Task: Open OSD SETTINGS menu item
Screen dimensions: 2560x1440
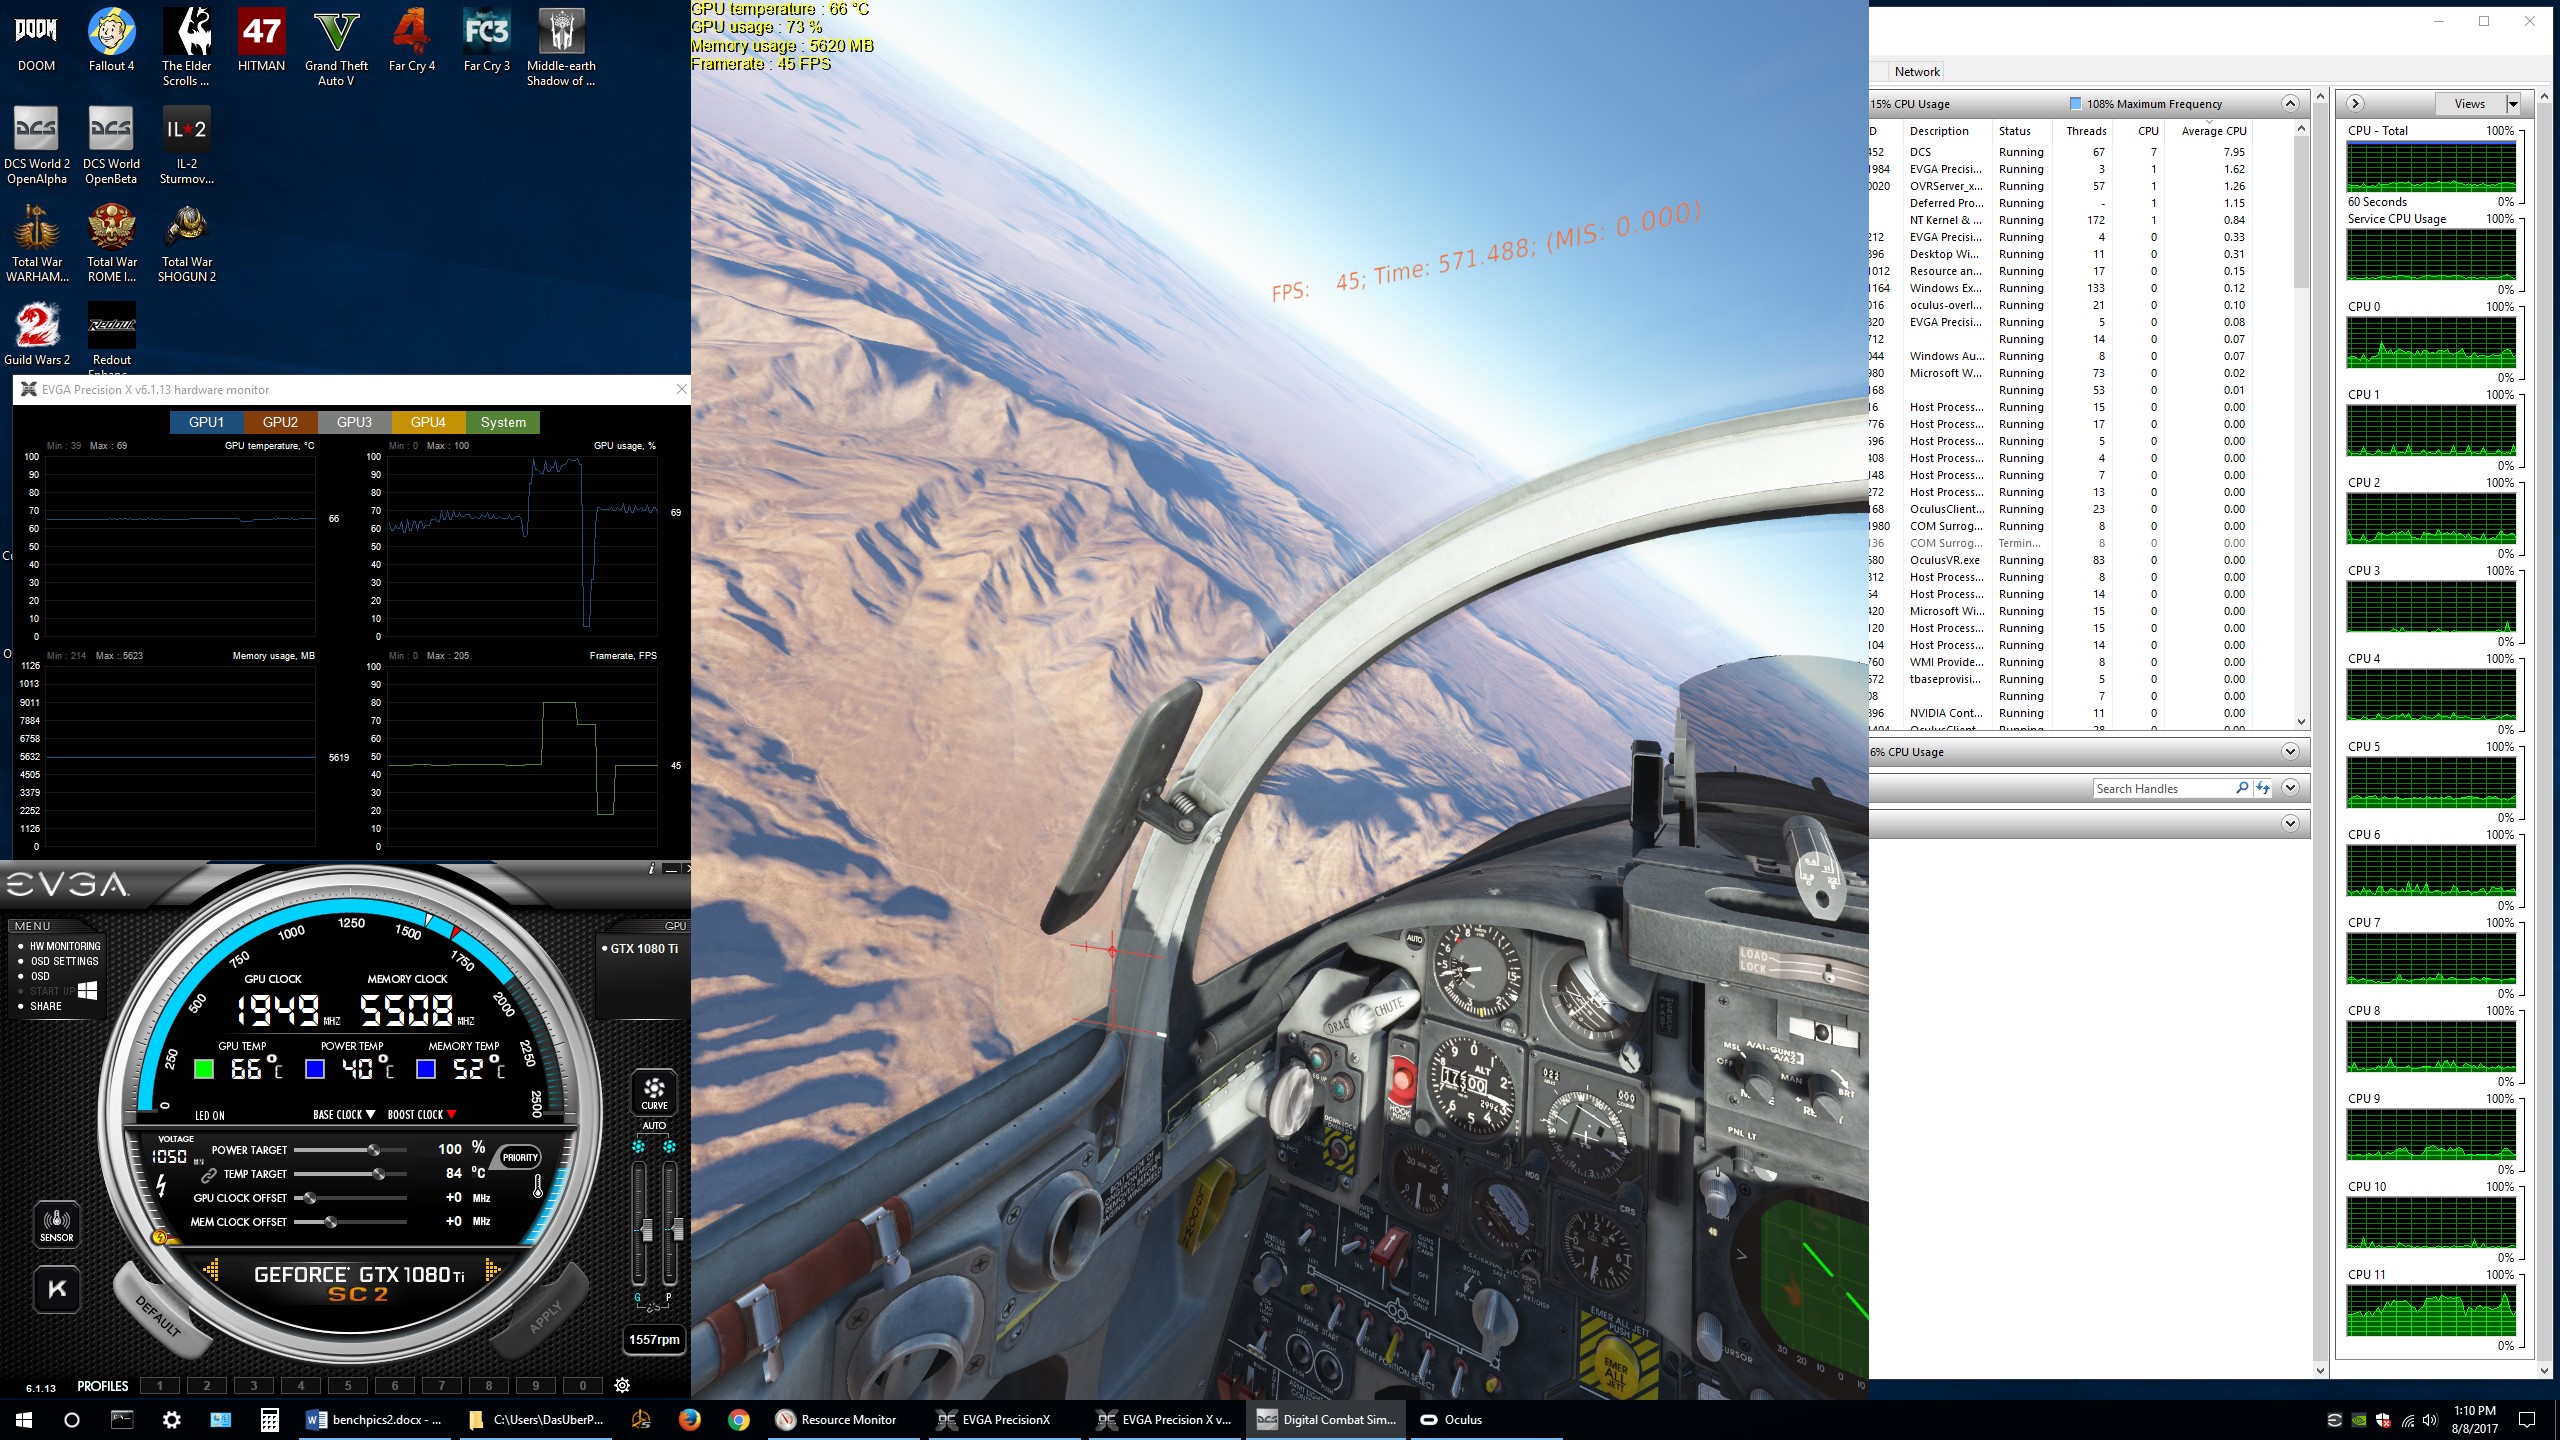Action: click(x=64, y=961)
